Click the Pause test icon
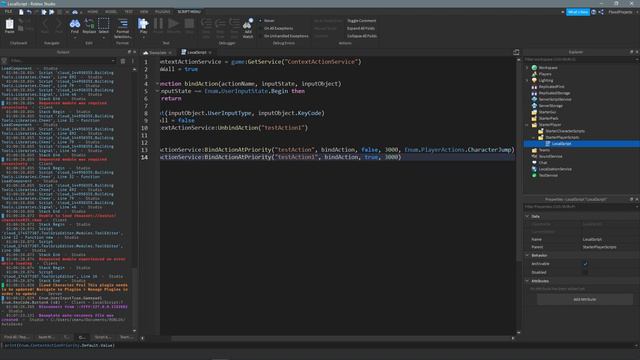640x360 pixels. [x=158, y=25]
